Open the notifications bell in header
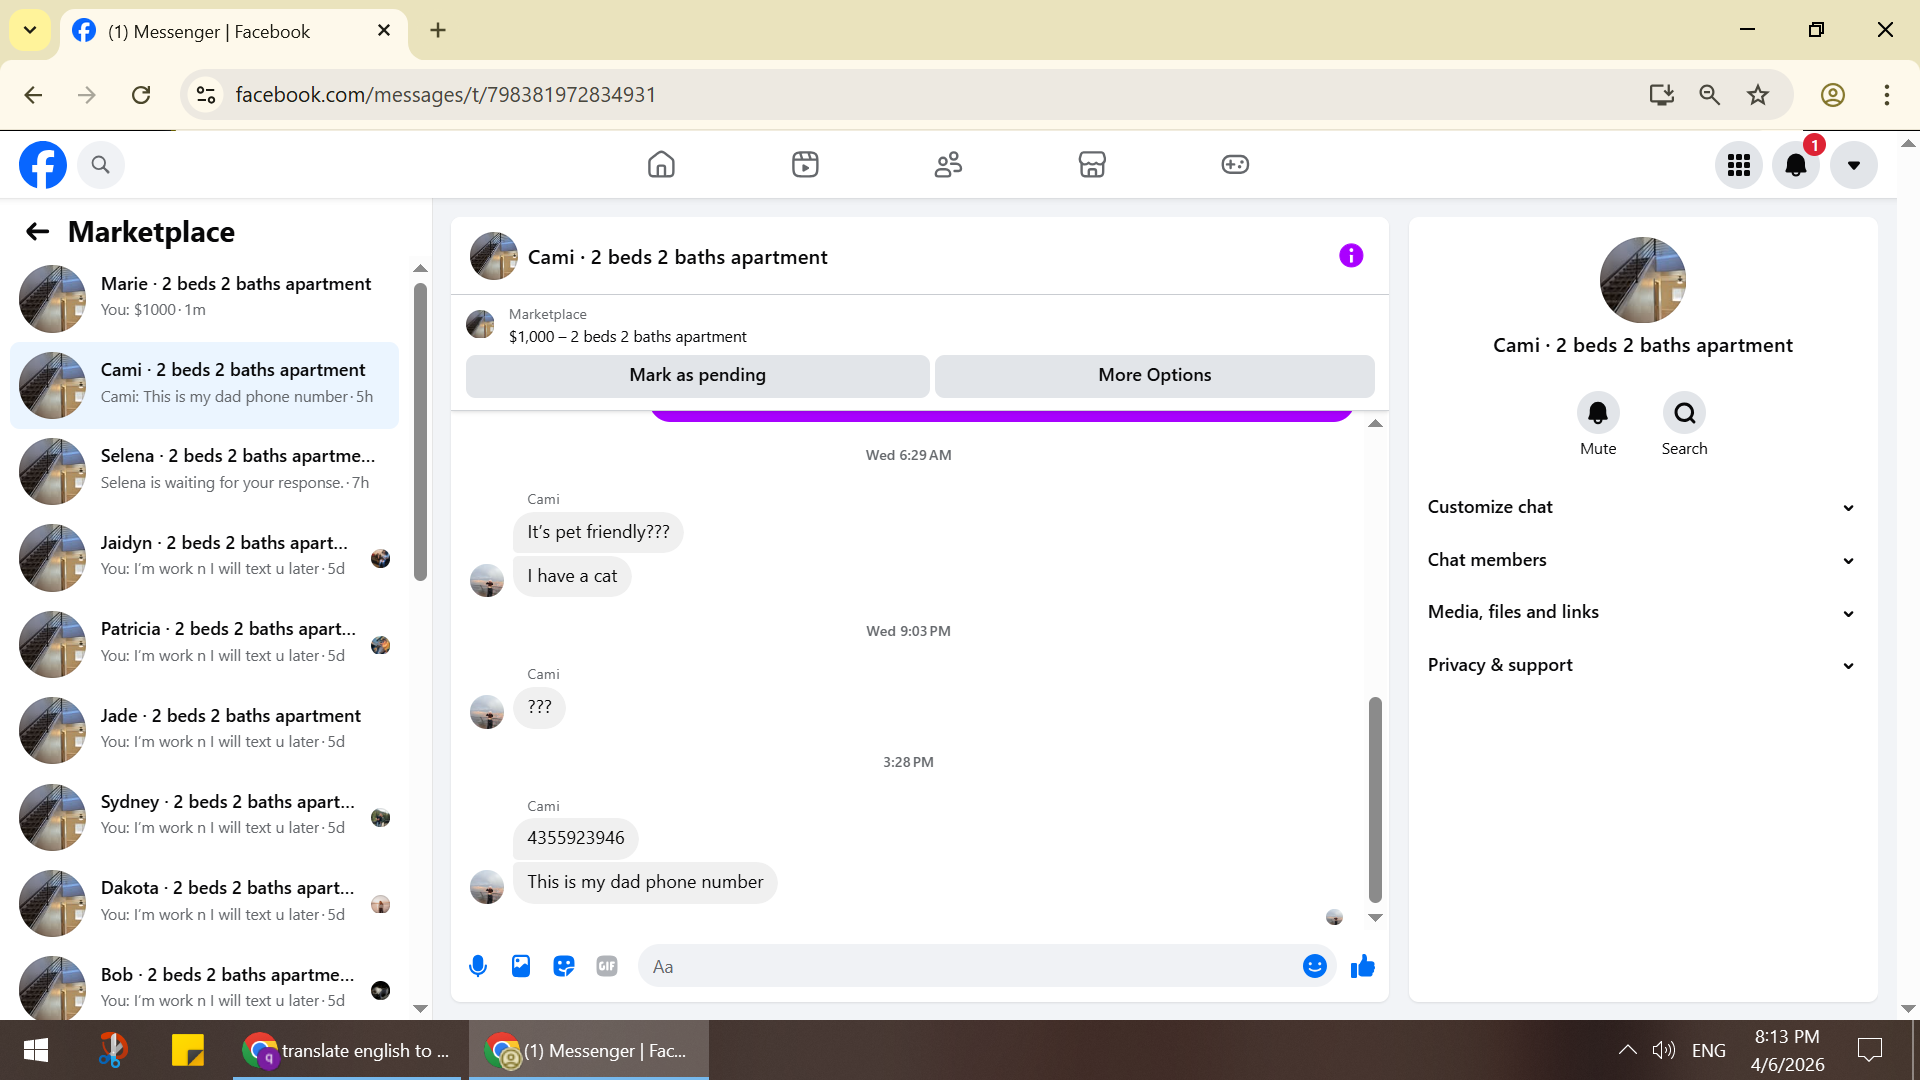Screen dimensions: 1920x1080 point(1796,165)
